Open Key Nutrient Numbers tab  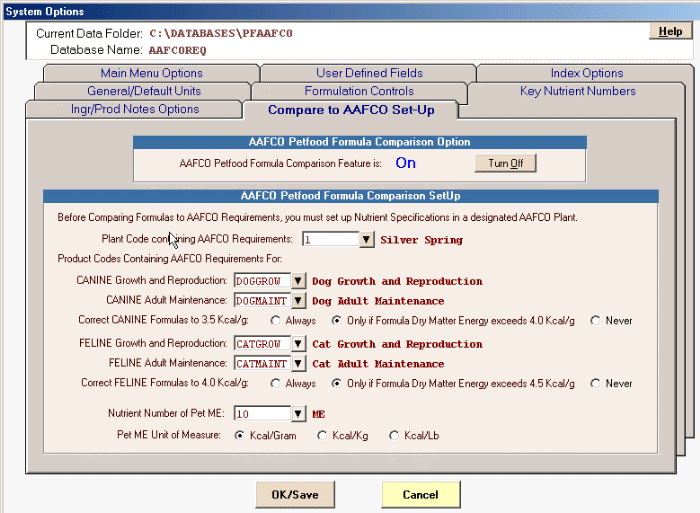[x=577, y=91]
